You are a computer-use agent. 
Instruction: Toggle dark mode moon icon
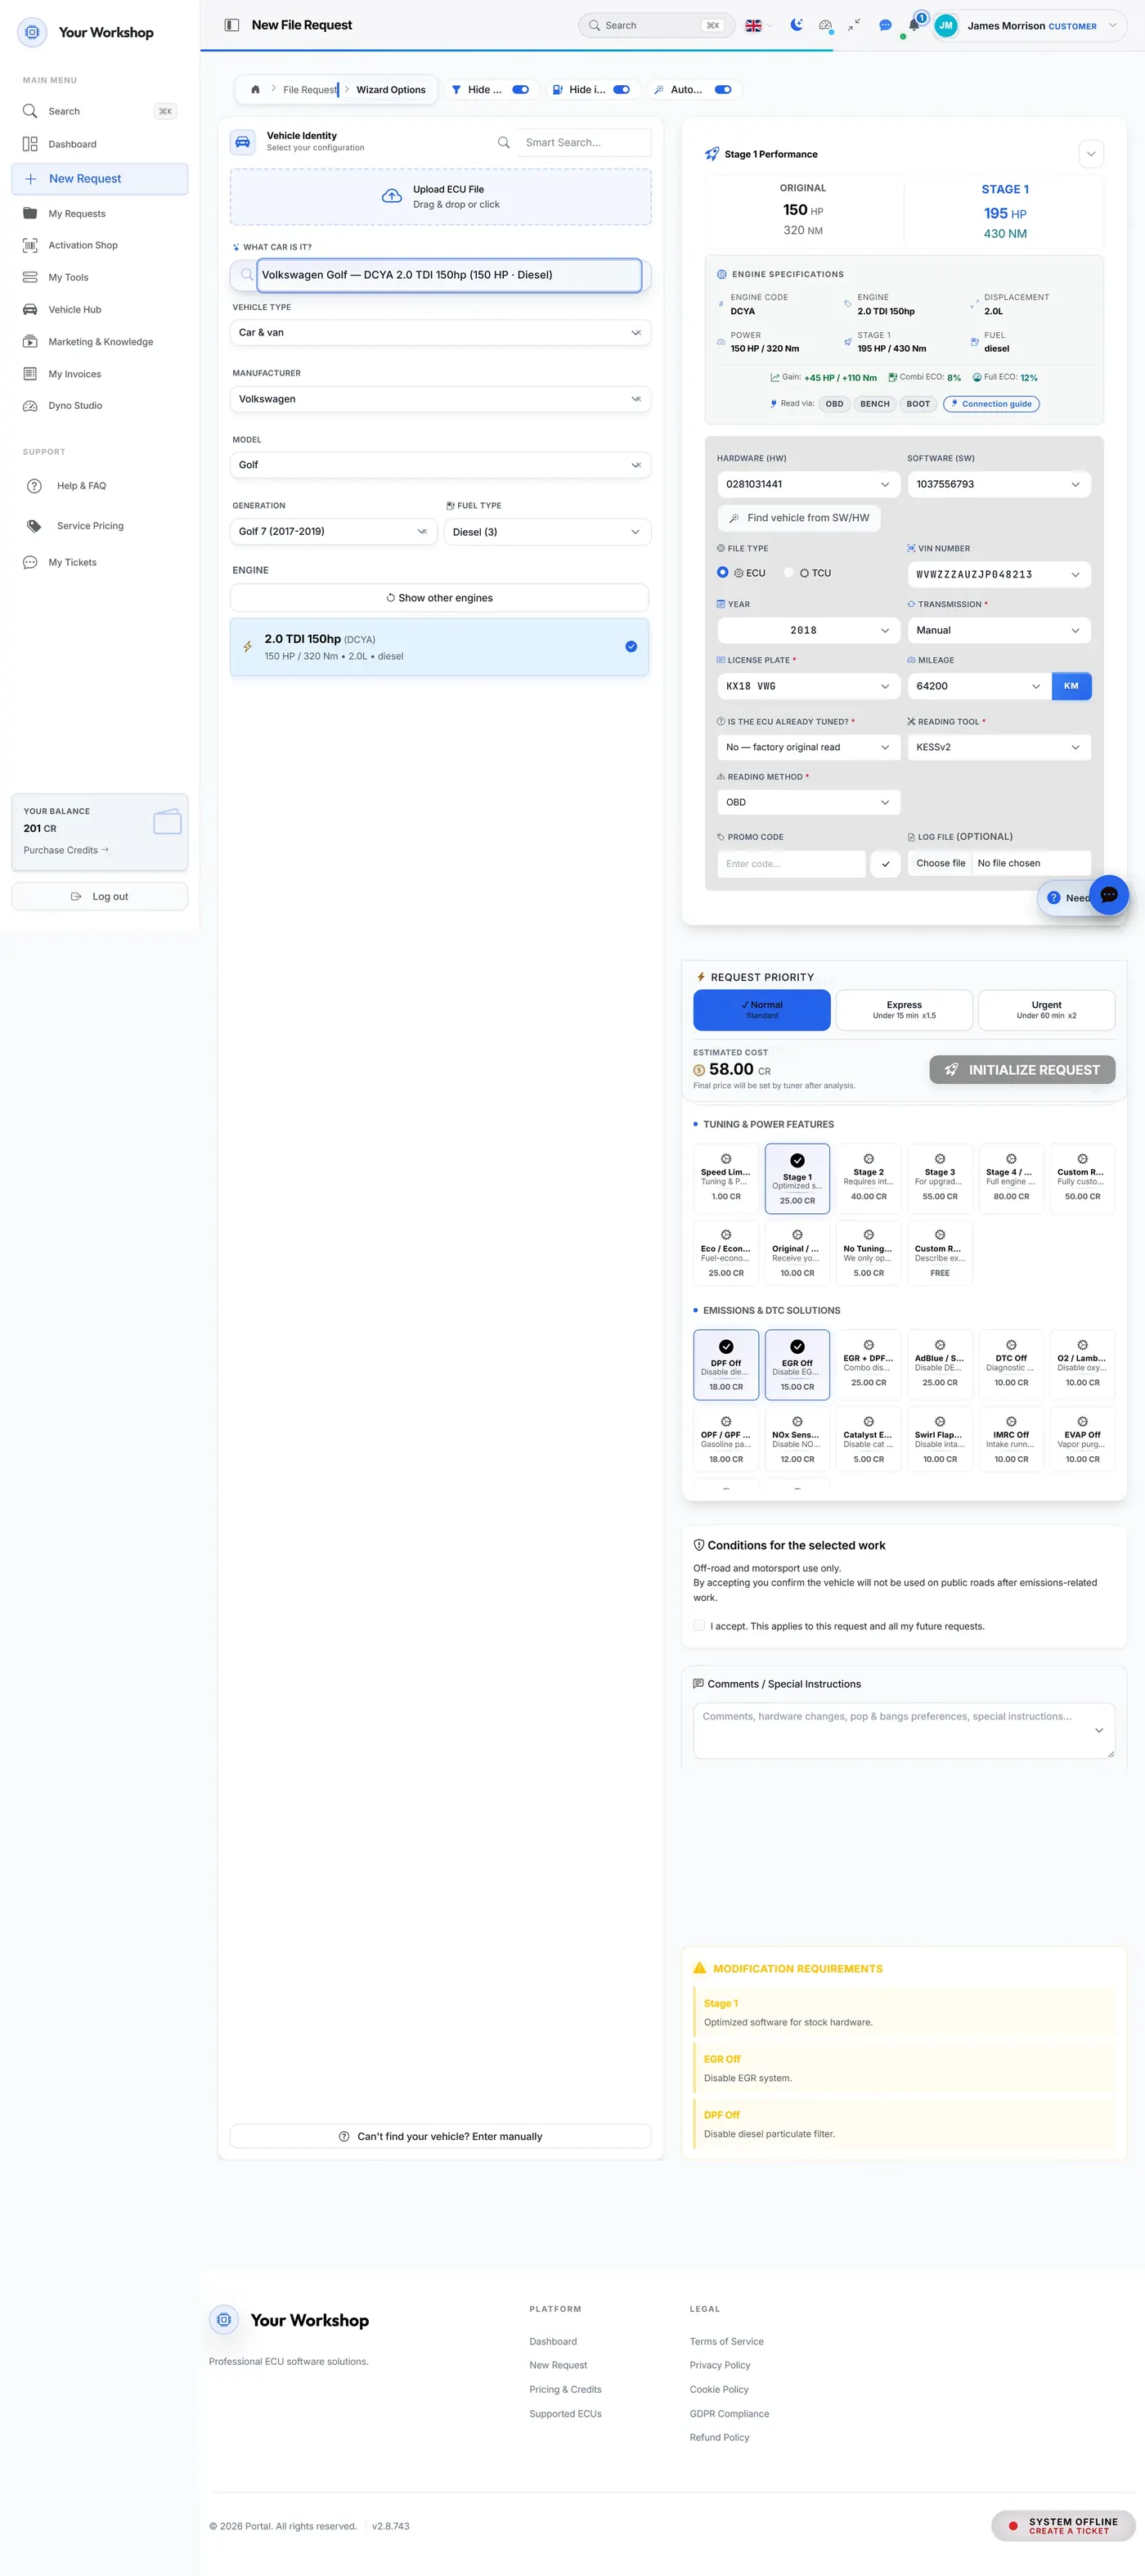coord(796,25)
